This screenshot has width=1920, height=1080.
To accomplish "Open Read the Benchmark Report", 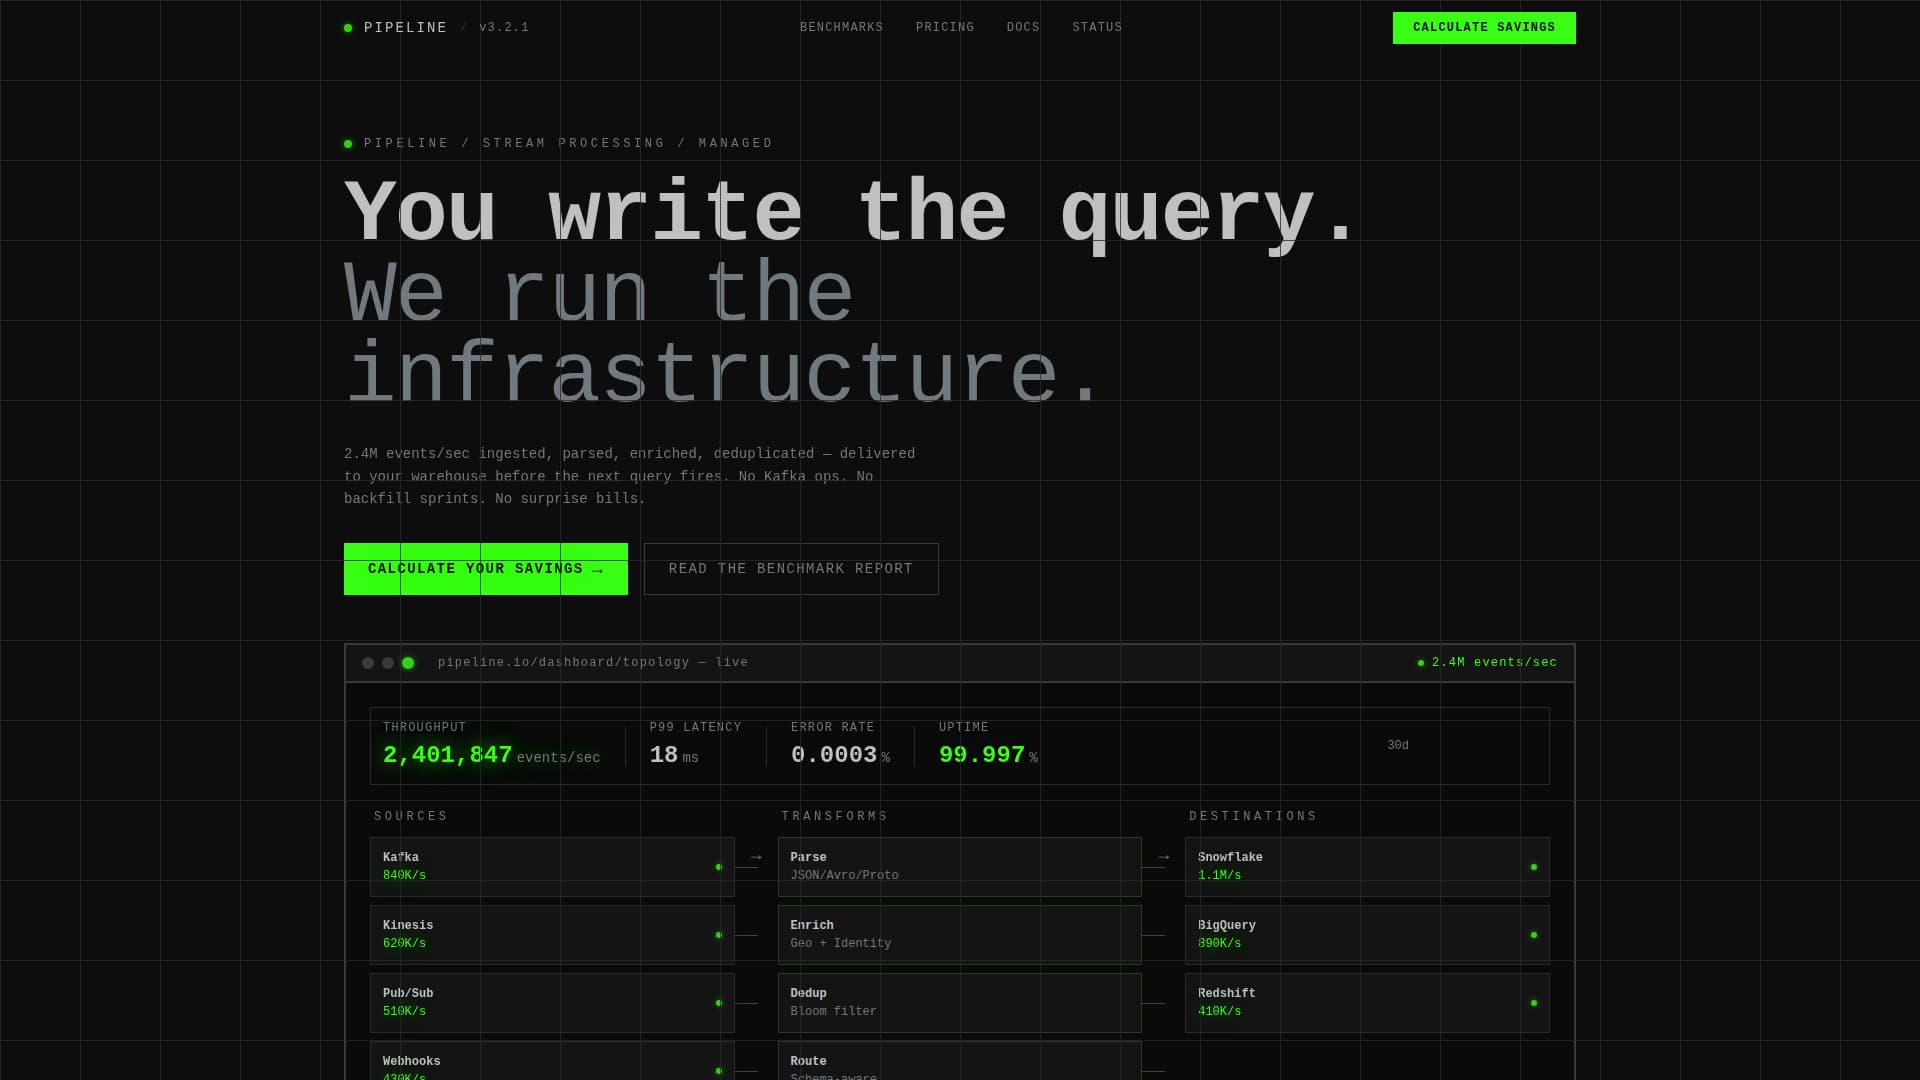I will (x=791, y=569).
